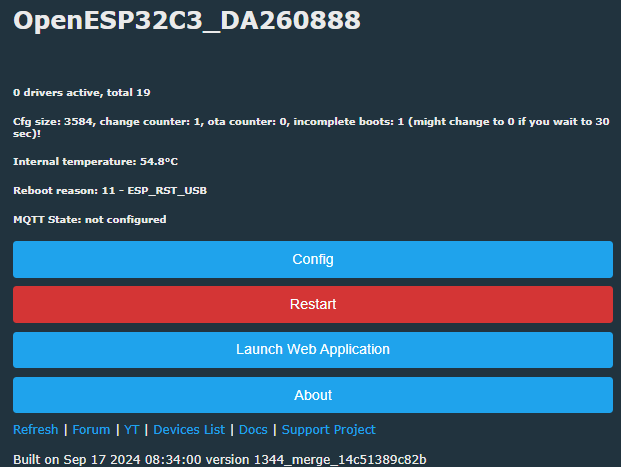Open the Support Project link

pyautogui.click(x=328, y=429)
